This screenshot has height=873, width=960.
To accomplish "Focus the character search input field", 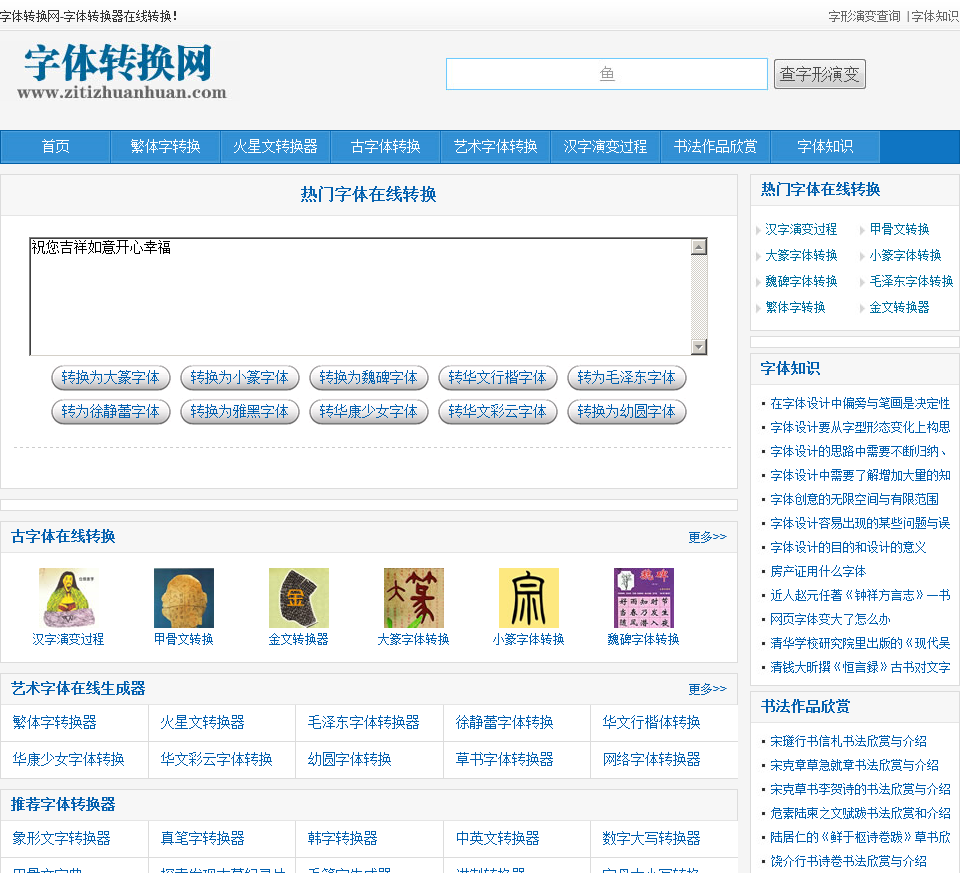I will pyautogui.click(x=607, y=74).
